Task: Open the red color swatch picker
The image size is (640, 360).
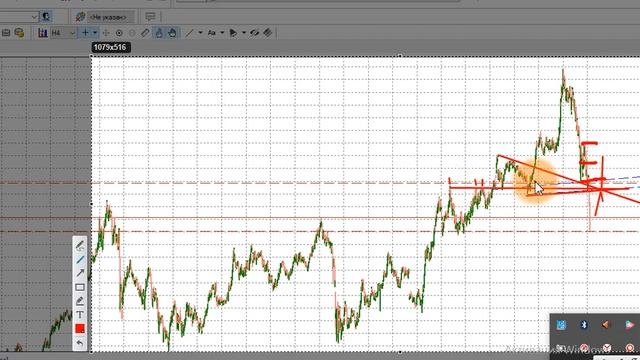Action: point(80,329)
